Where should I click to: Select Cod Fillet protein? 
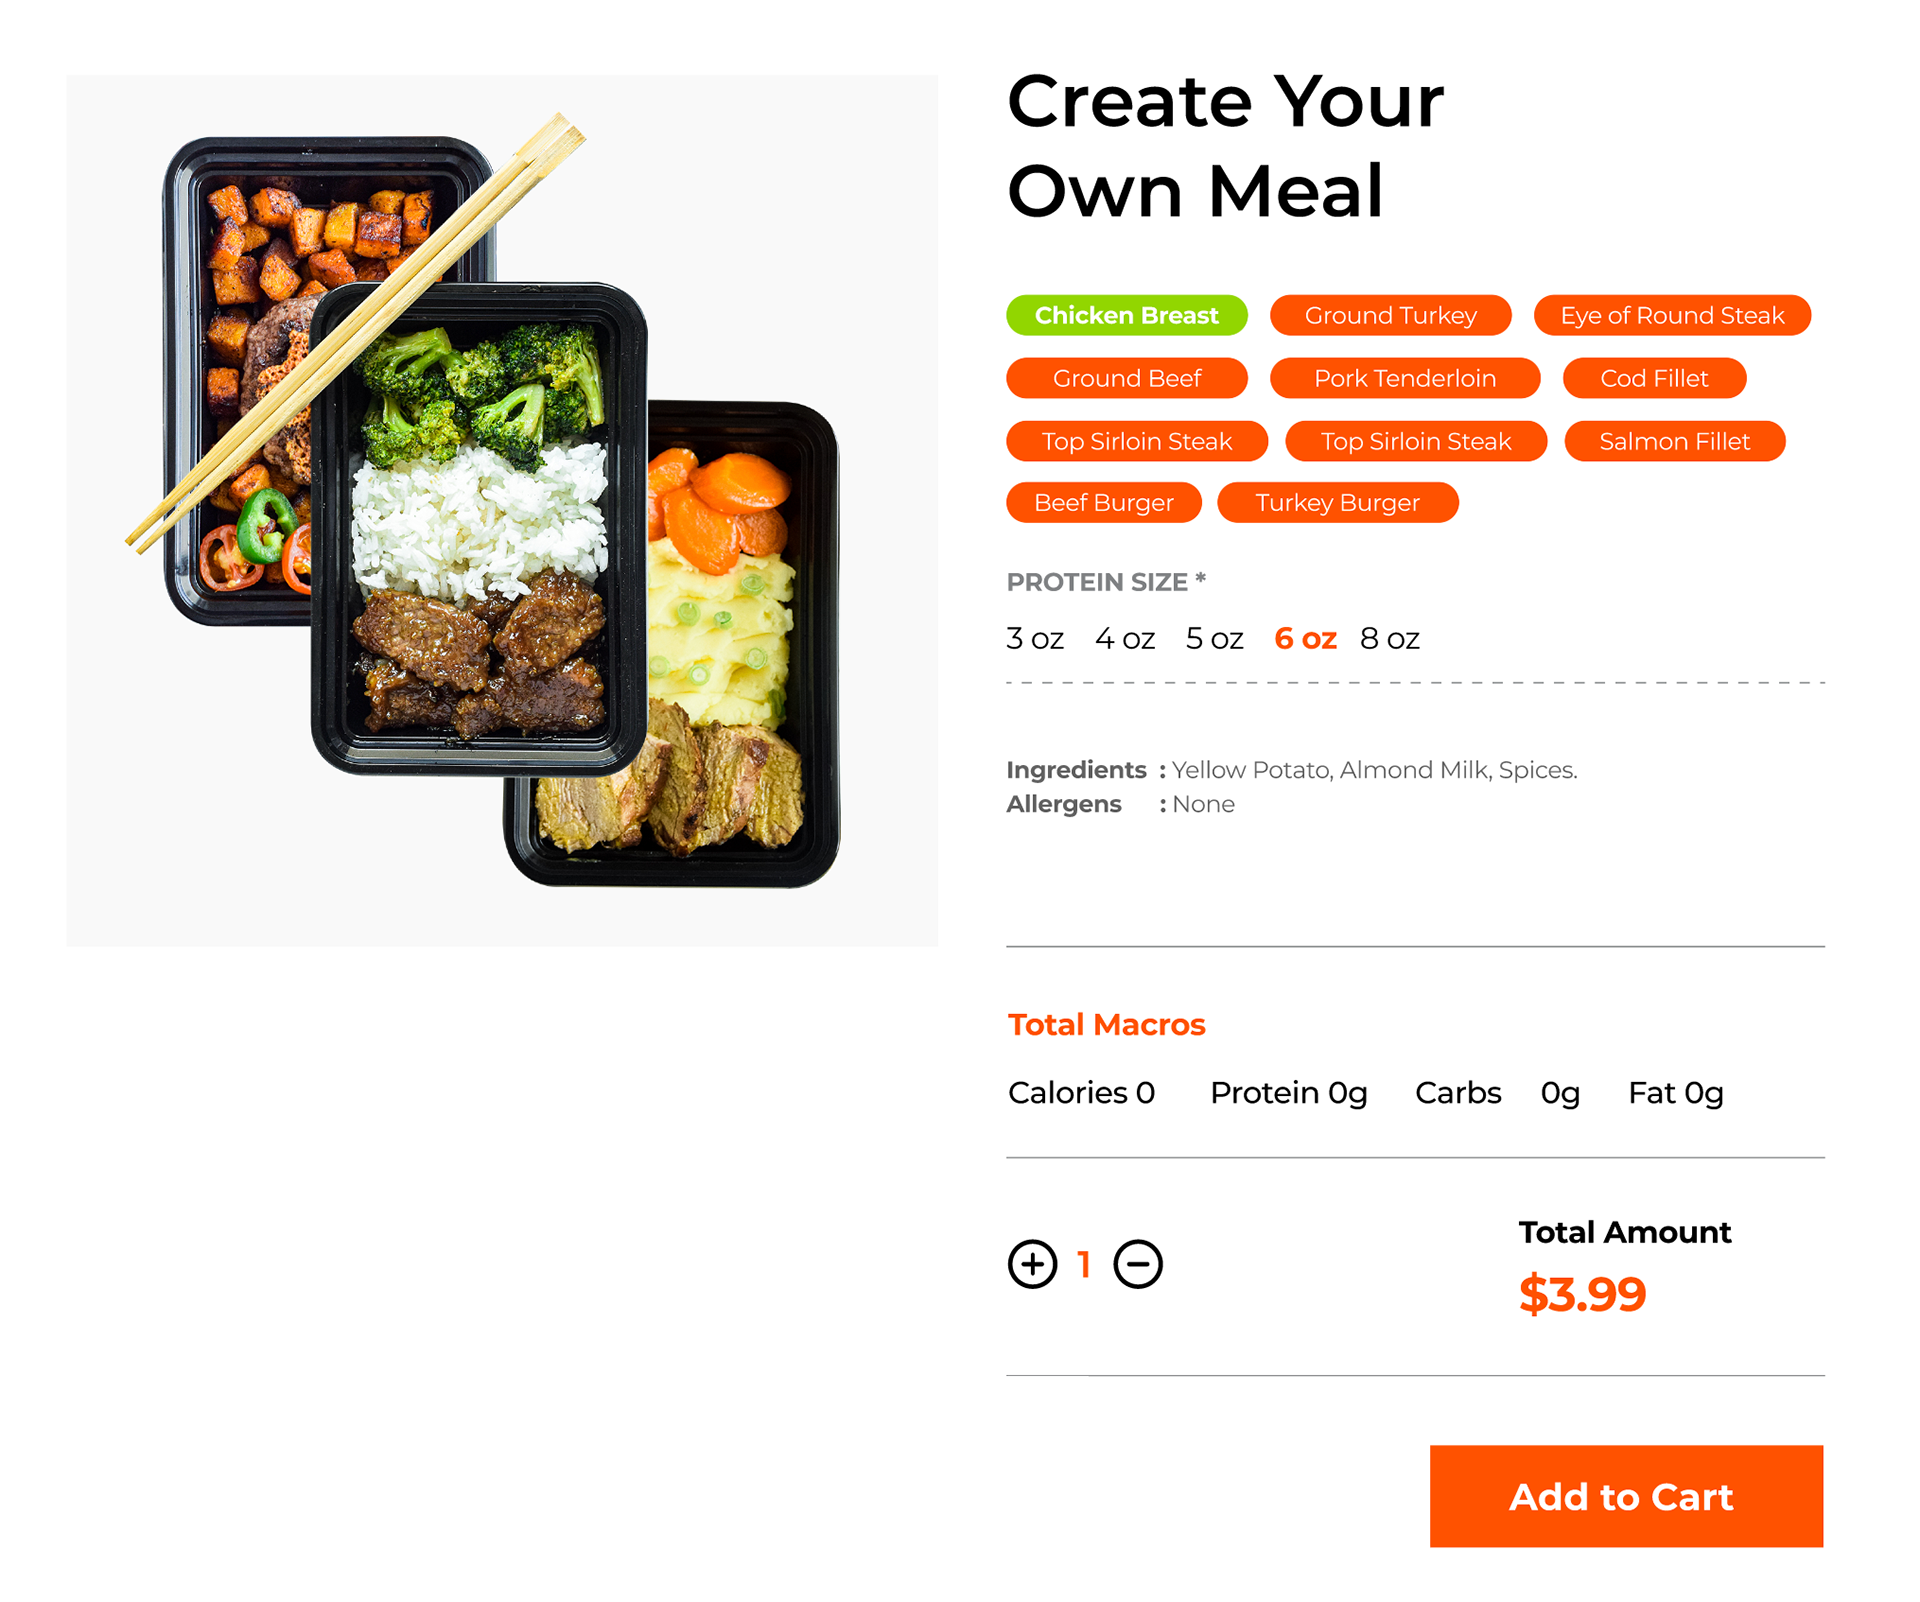point(1654,378)
